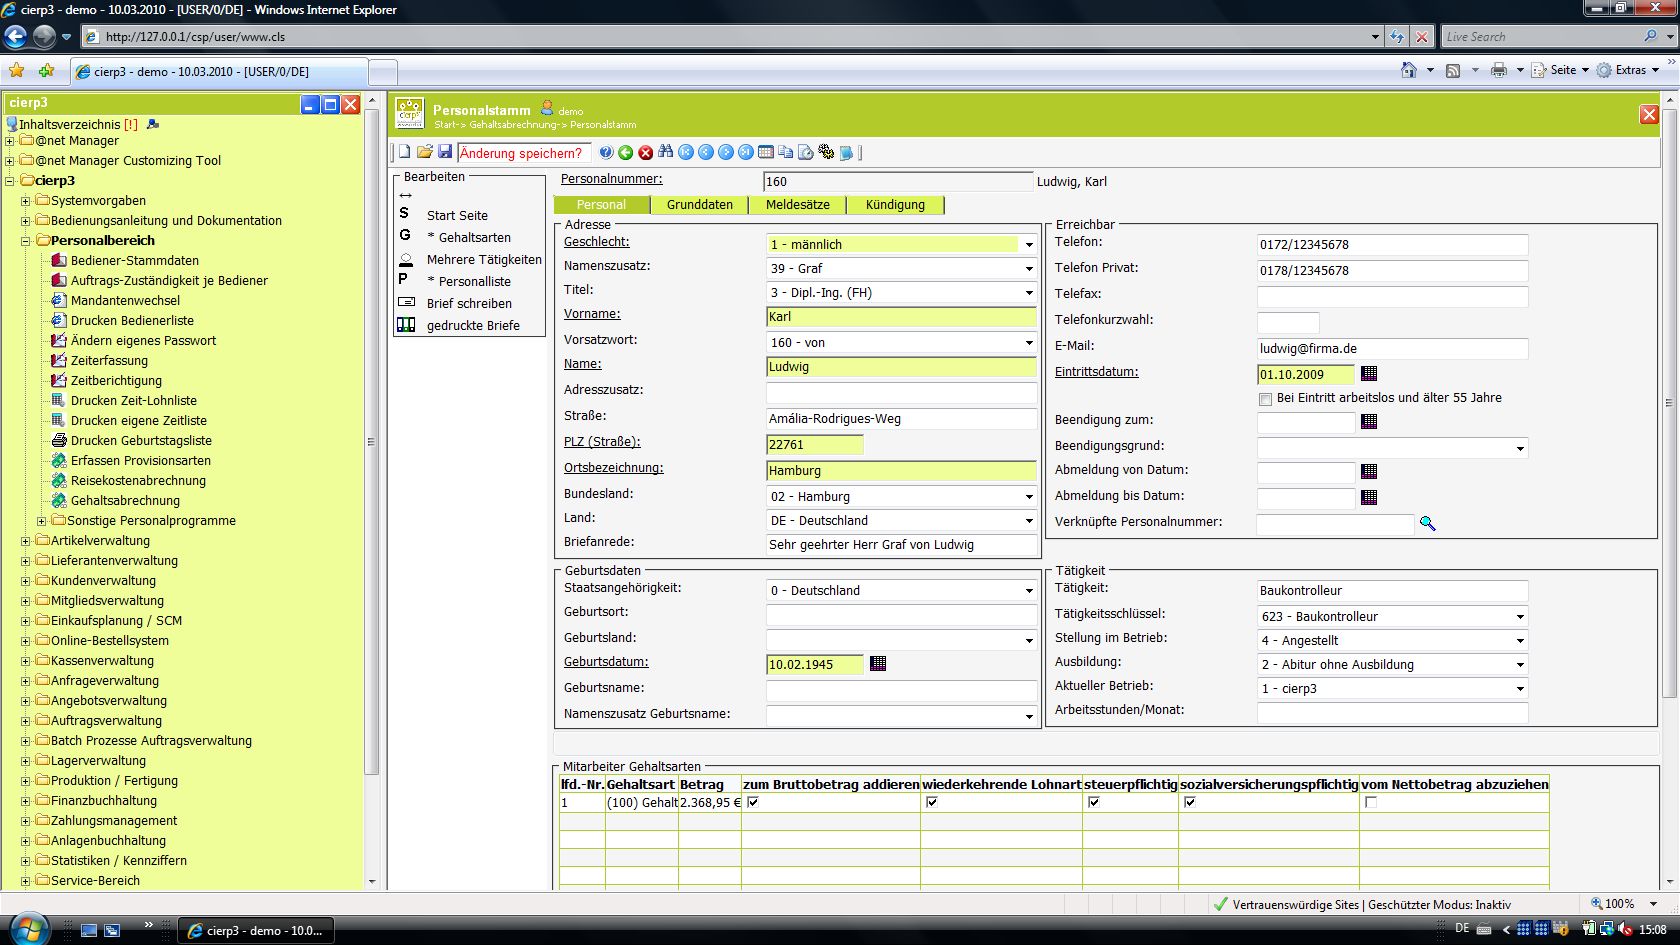
Task: Click the save floppy disk icon
Action: [445, 152]
